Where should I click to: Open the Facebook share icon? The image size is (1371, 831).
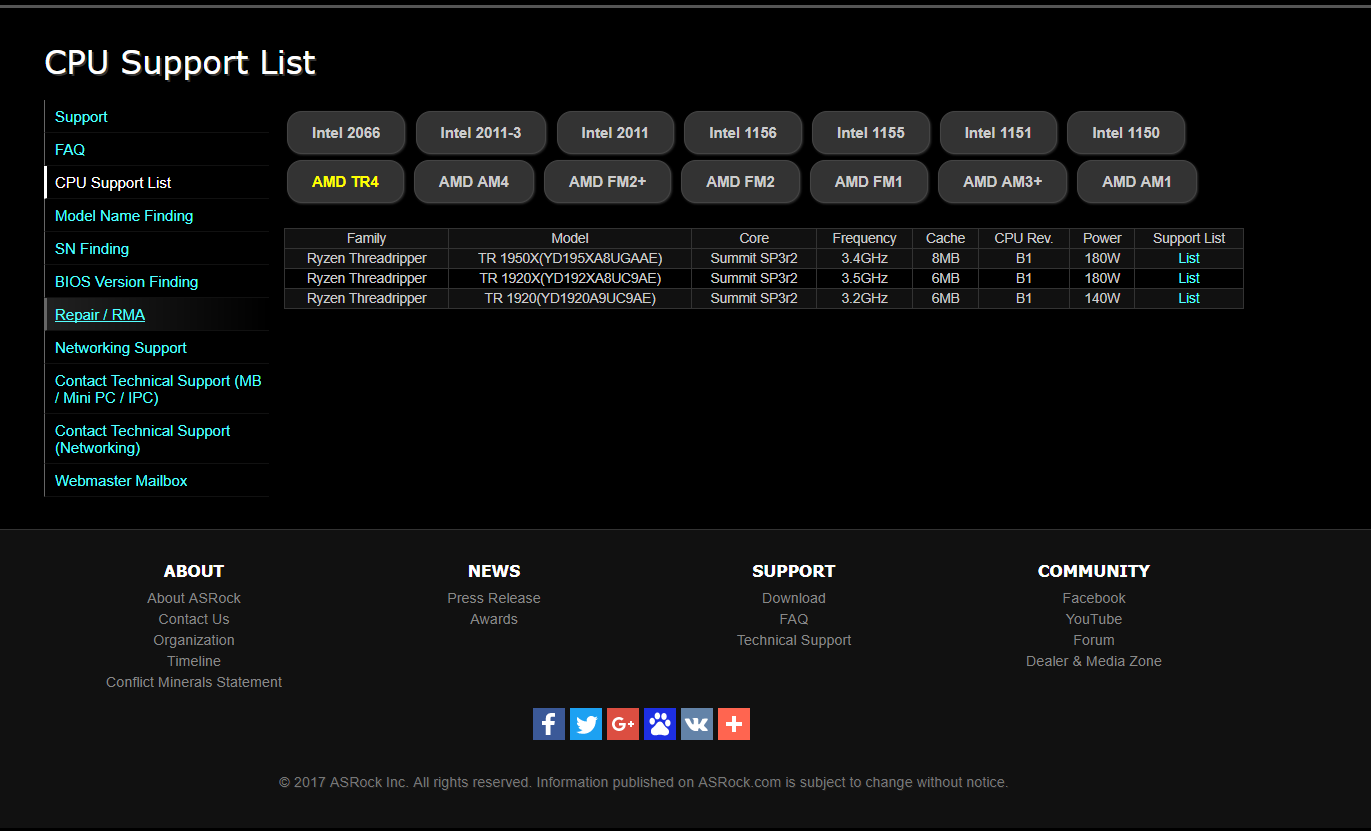[x=549, y=724]
